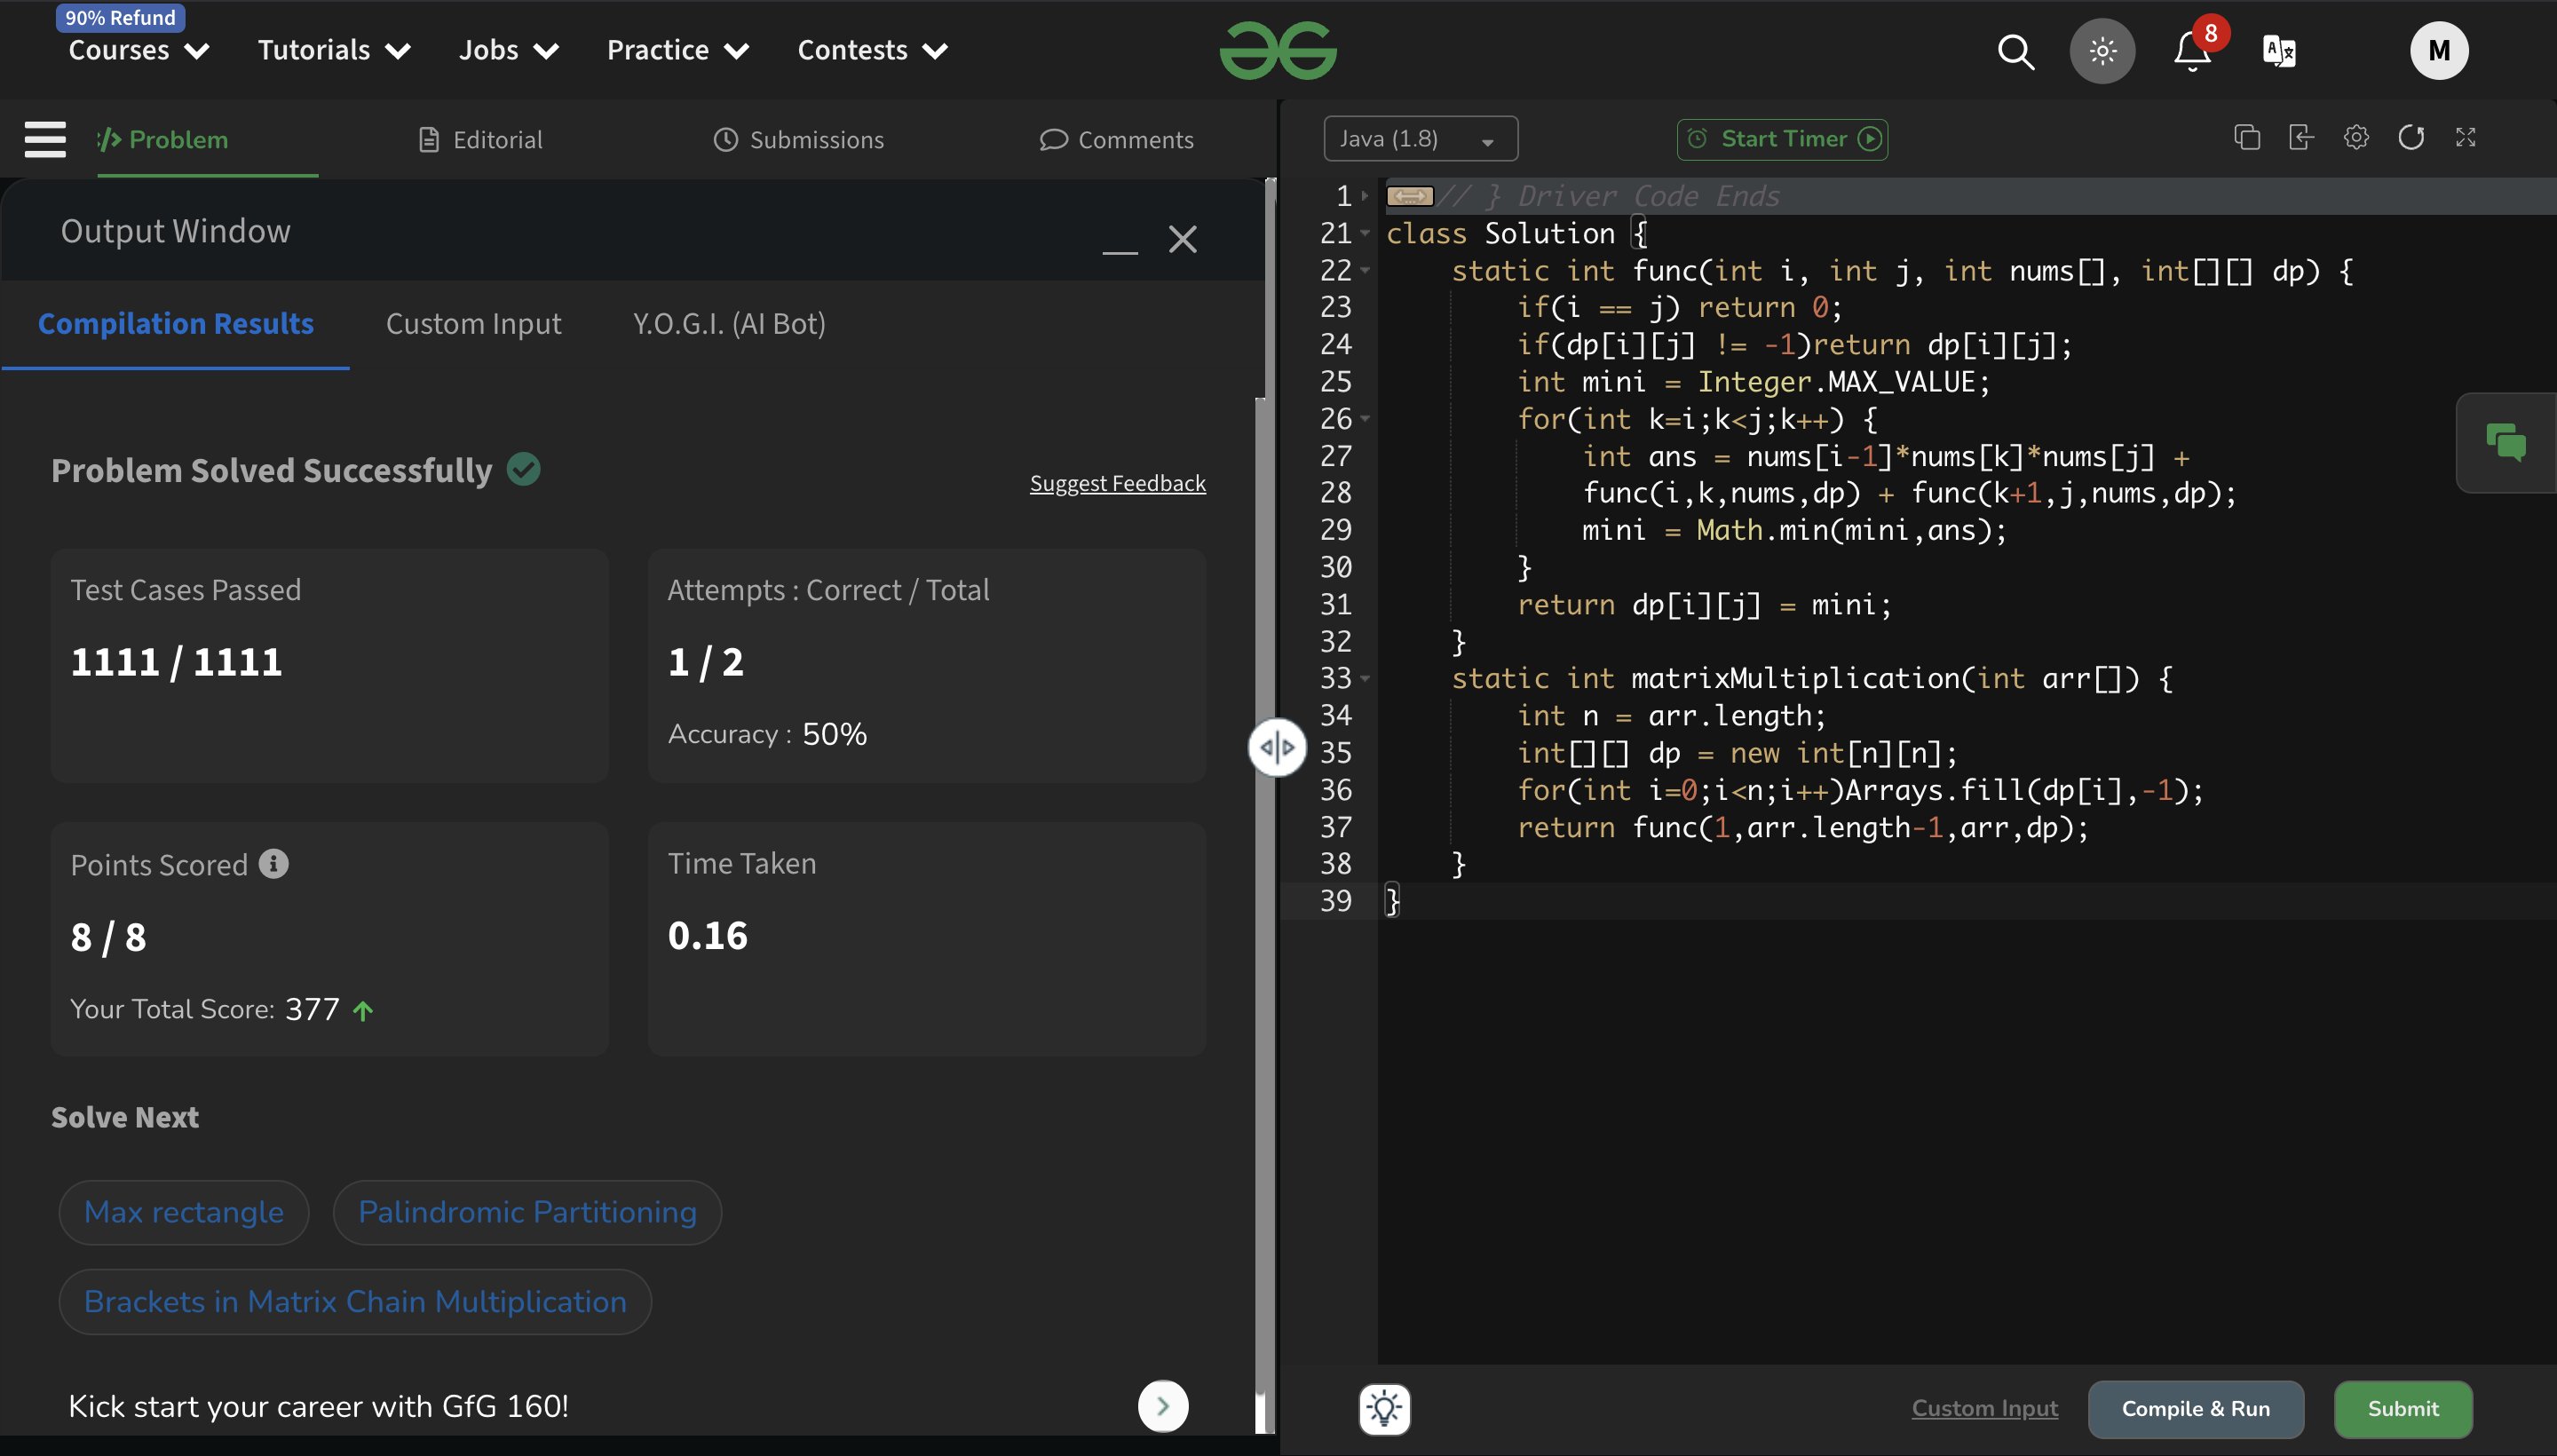Collapse code fold arrow at line 22

(x=1365, y=270)
